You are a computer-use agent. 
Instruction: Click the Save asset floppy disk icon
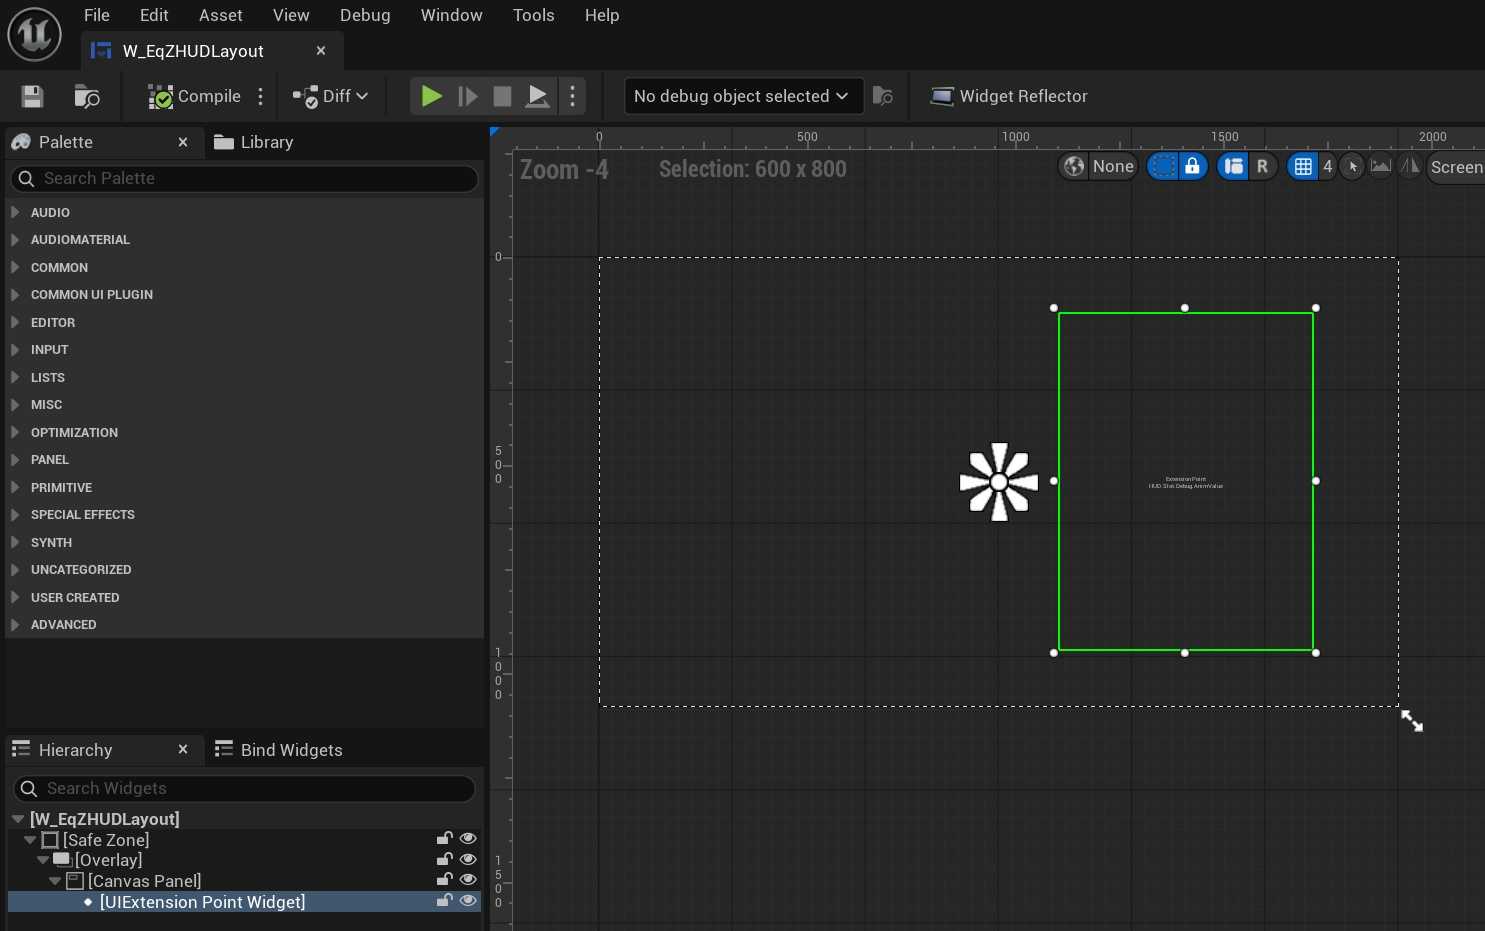click(x=32, y=96)
